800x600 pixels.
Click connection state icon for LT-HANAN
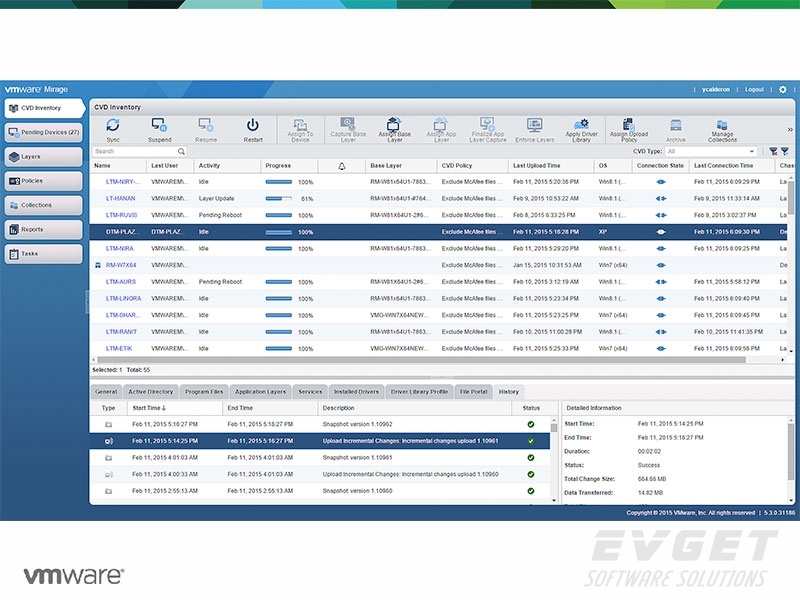coord(661,198)
